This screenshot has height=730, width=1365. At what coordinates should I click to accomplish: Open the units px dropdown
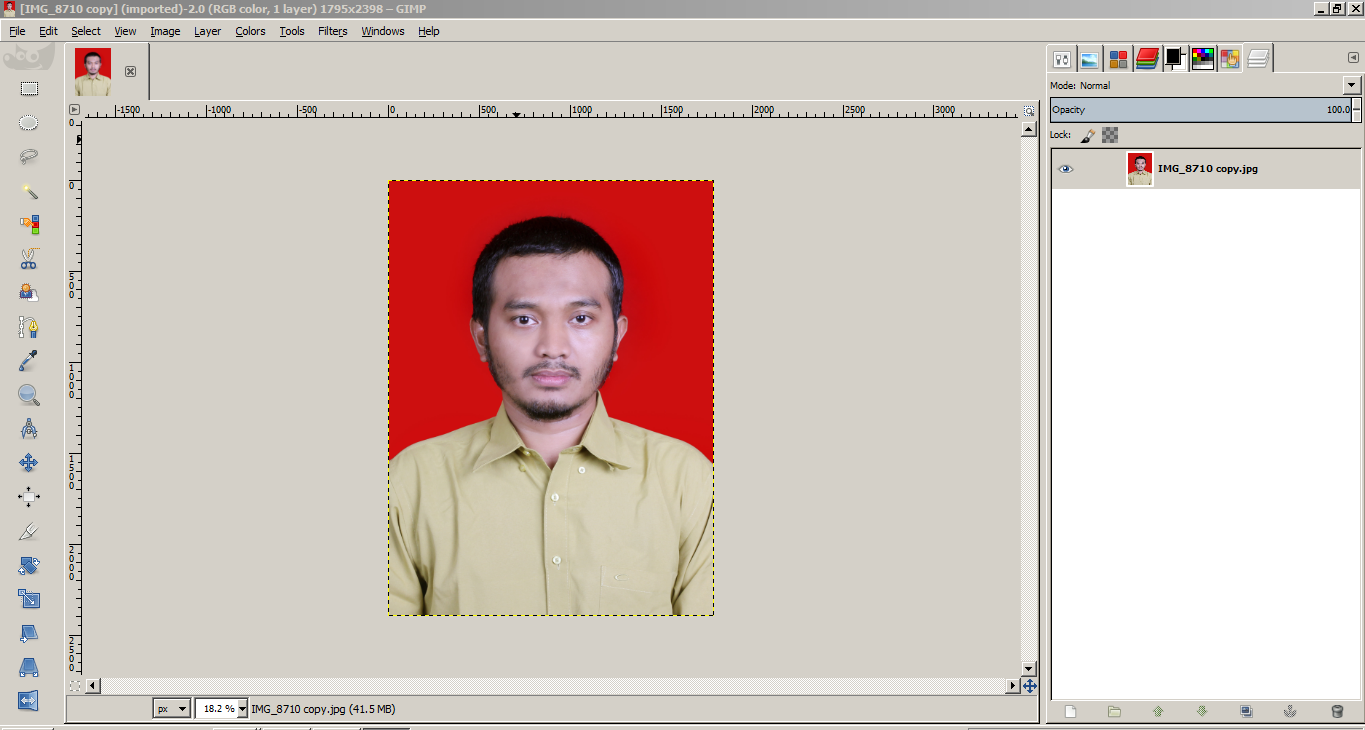172,709
